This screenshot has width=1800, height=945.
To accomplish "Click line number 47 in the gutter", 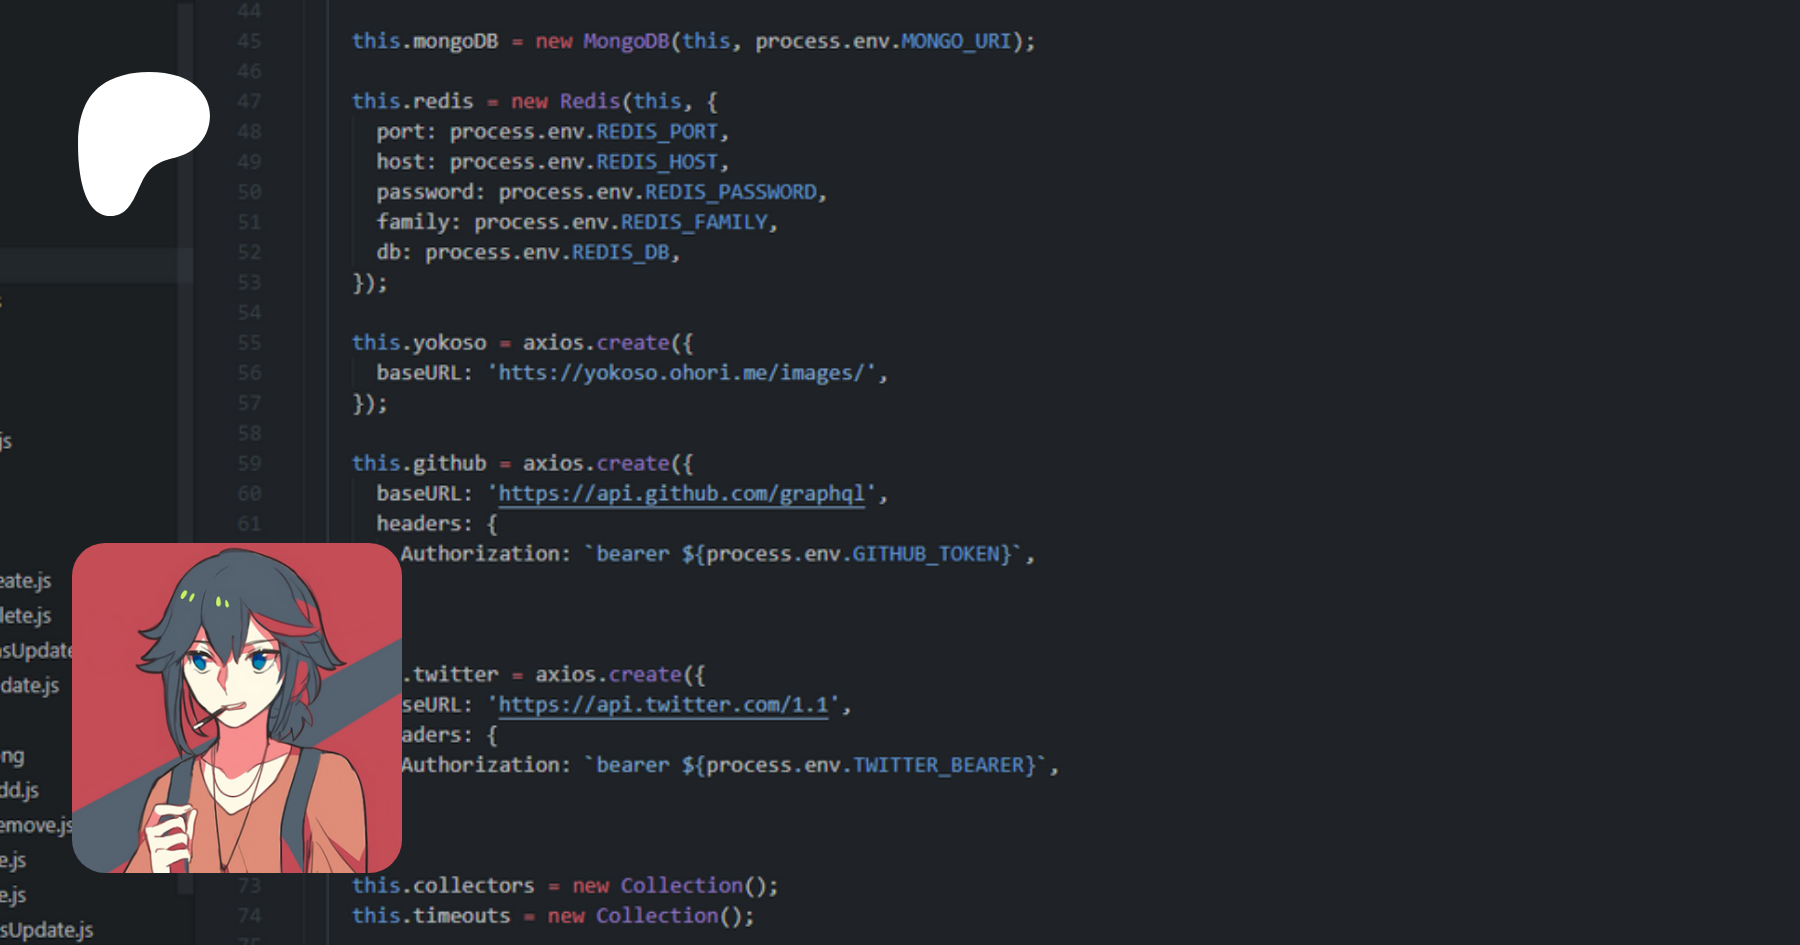I will 249,102.
